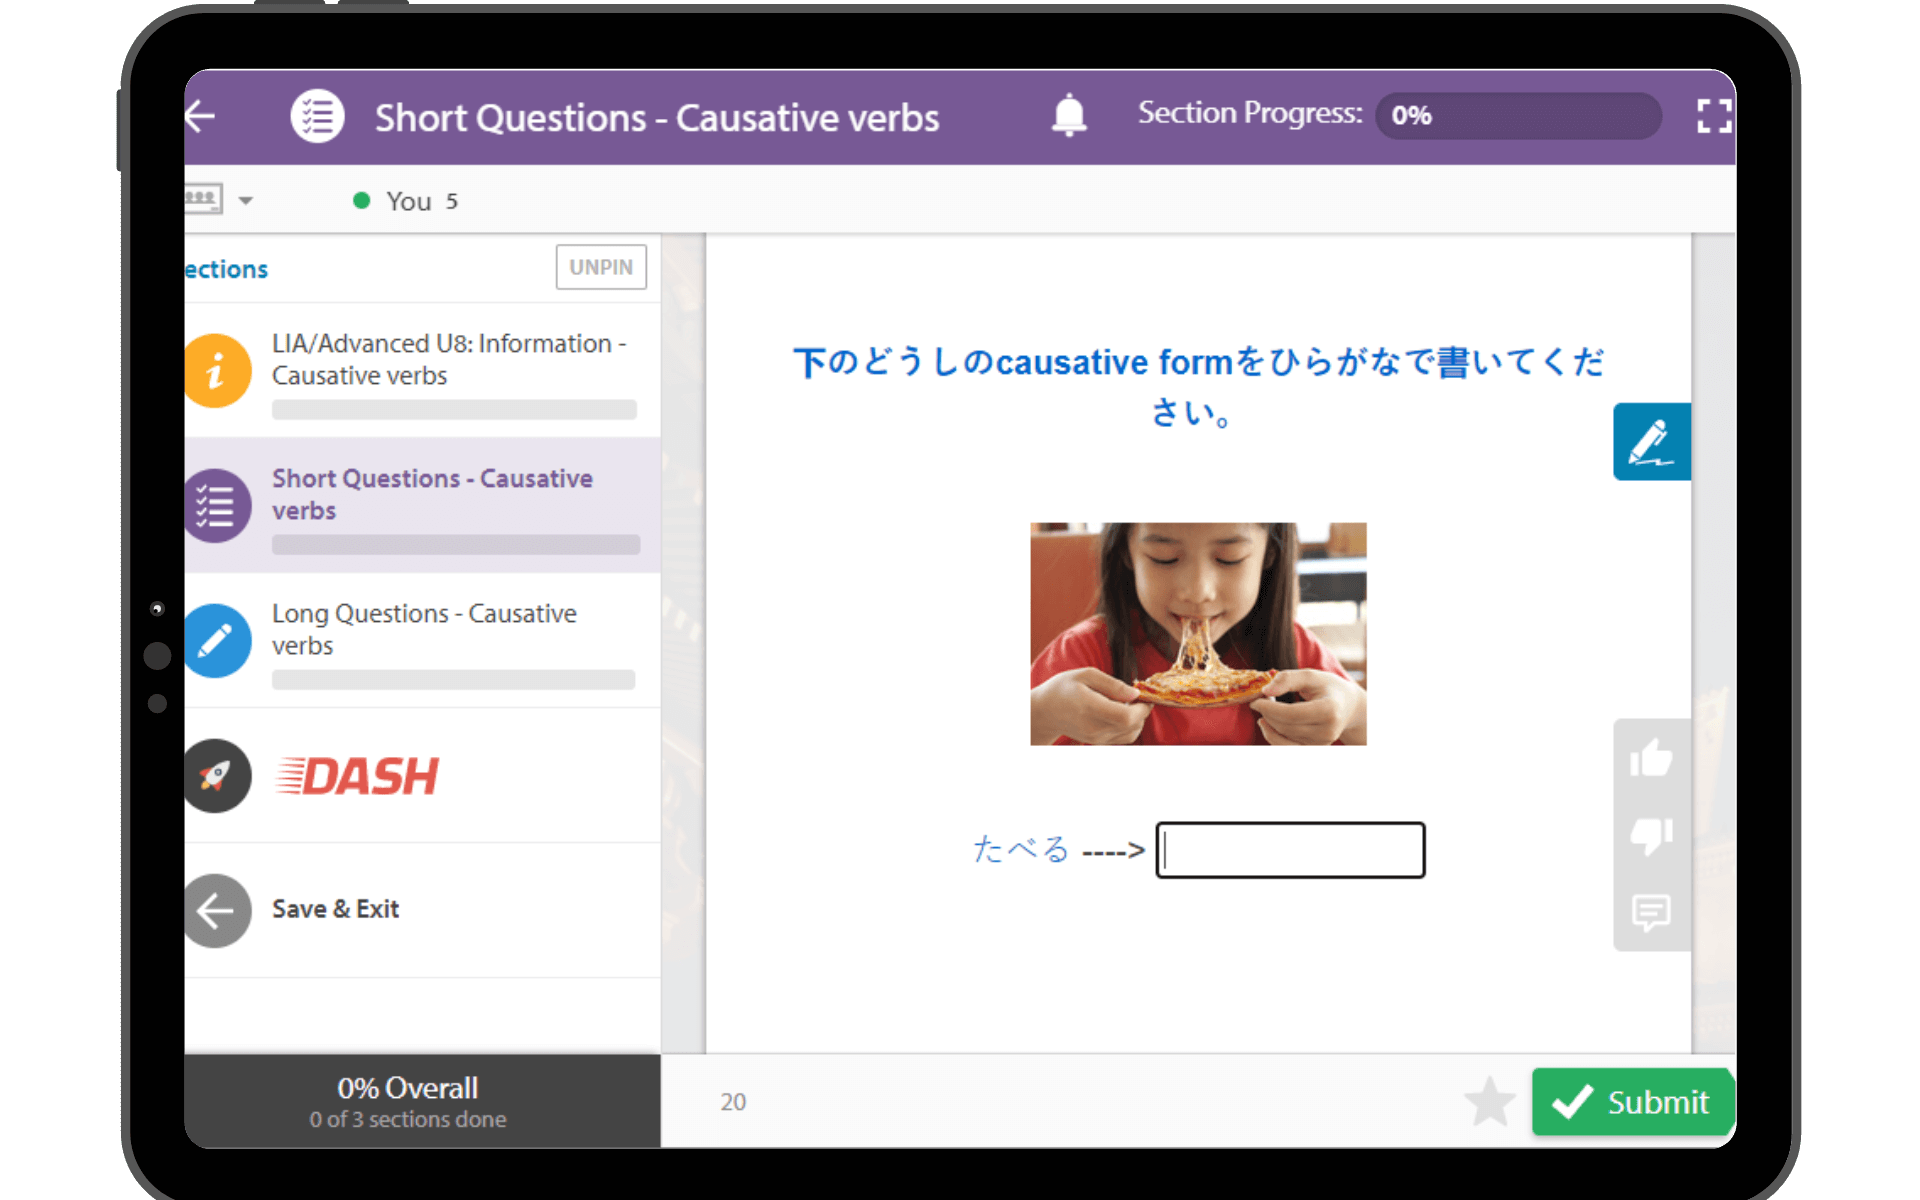Open notifications bell
Screen dimensions: 1920x1200
(1068, 116)
